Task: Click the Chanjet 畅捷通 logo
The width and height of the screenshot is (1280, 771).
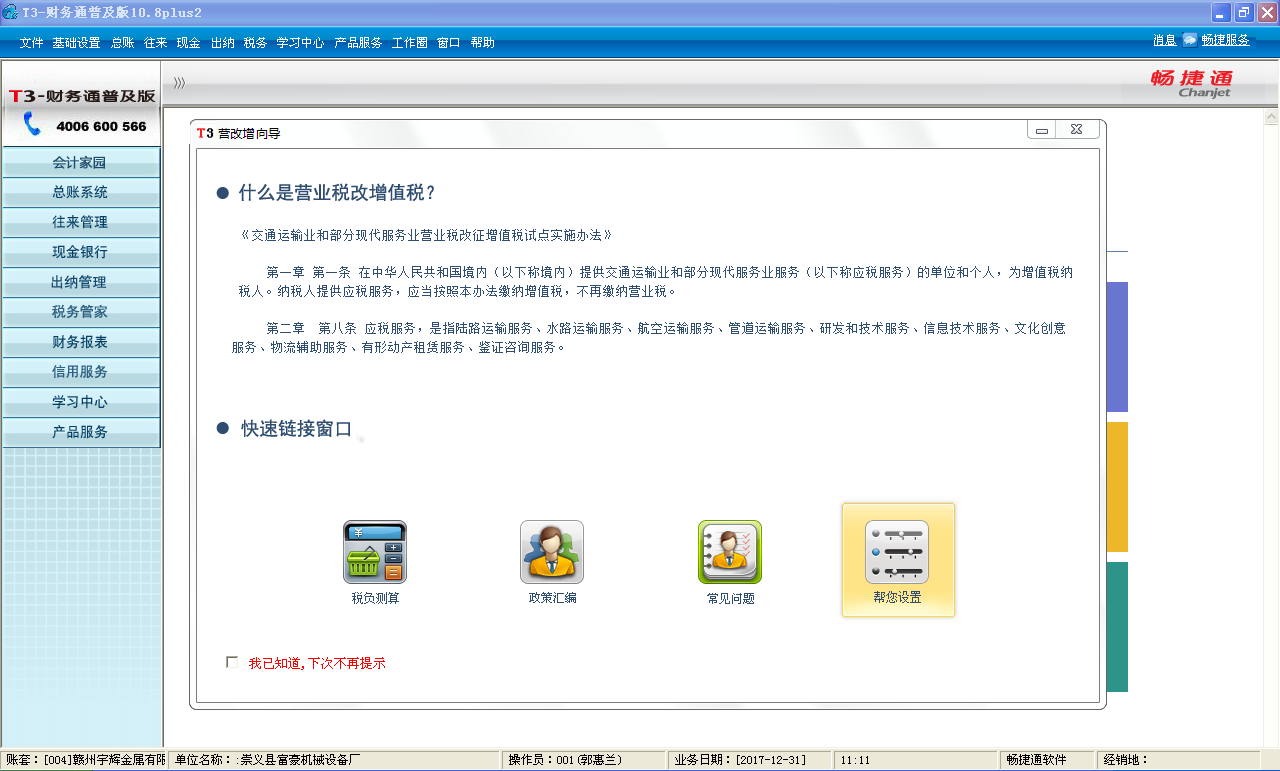Action: point(1191,84)
